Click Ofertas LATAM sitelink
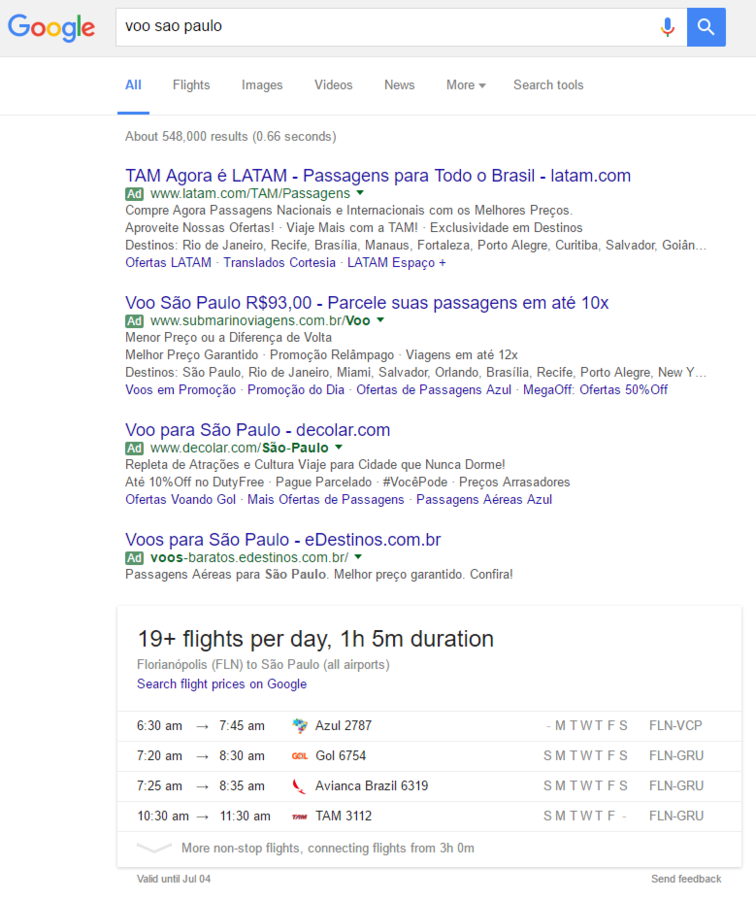Viewport: 756px width, 900px height. click(x=168, y=263)
